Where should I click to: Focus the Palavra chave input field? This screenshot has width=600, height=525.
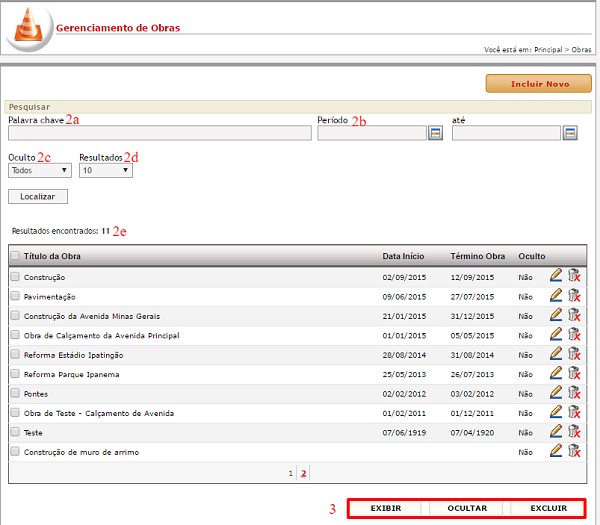click(x=160, y=133)
